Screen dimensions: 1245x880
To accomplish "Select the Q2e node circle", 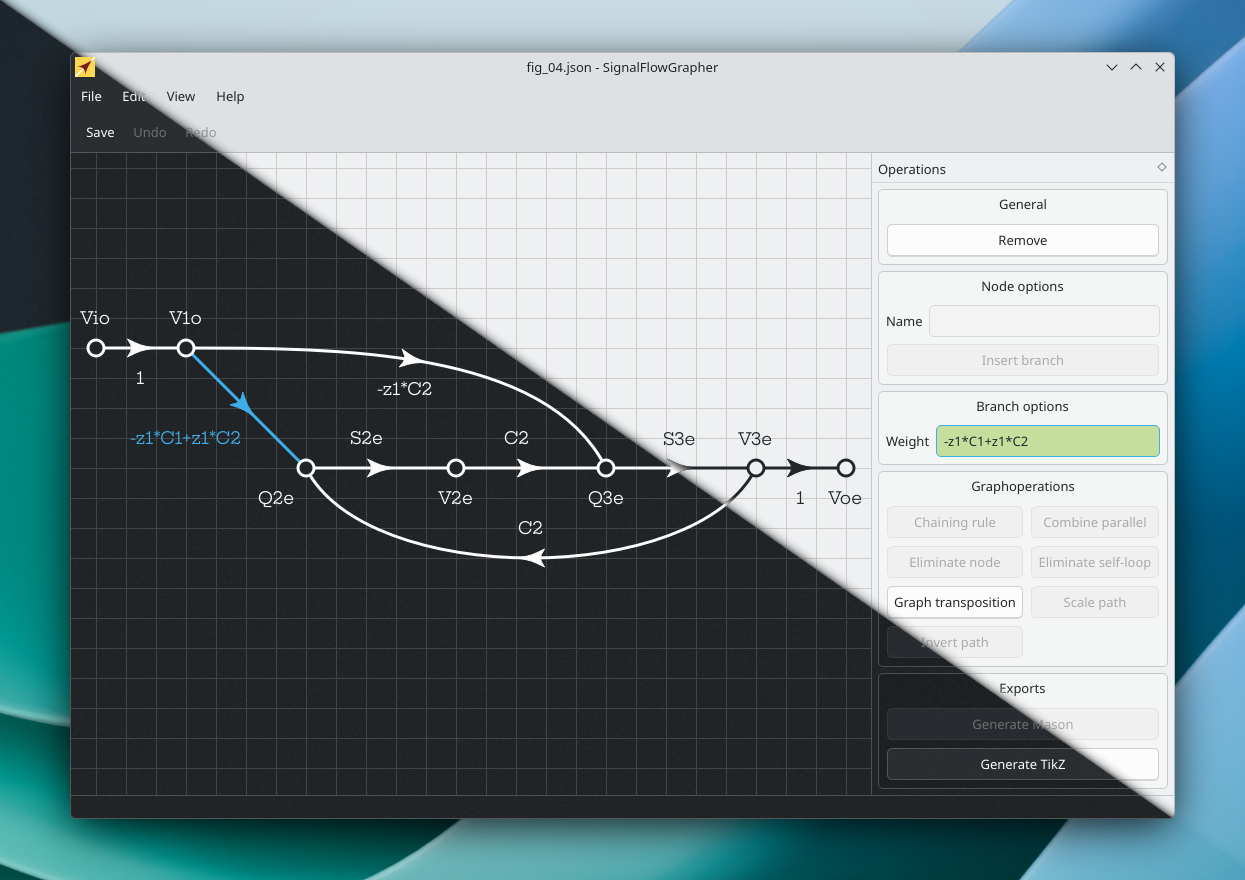I will 306,468.
